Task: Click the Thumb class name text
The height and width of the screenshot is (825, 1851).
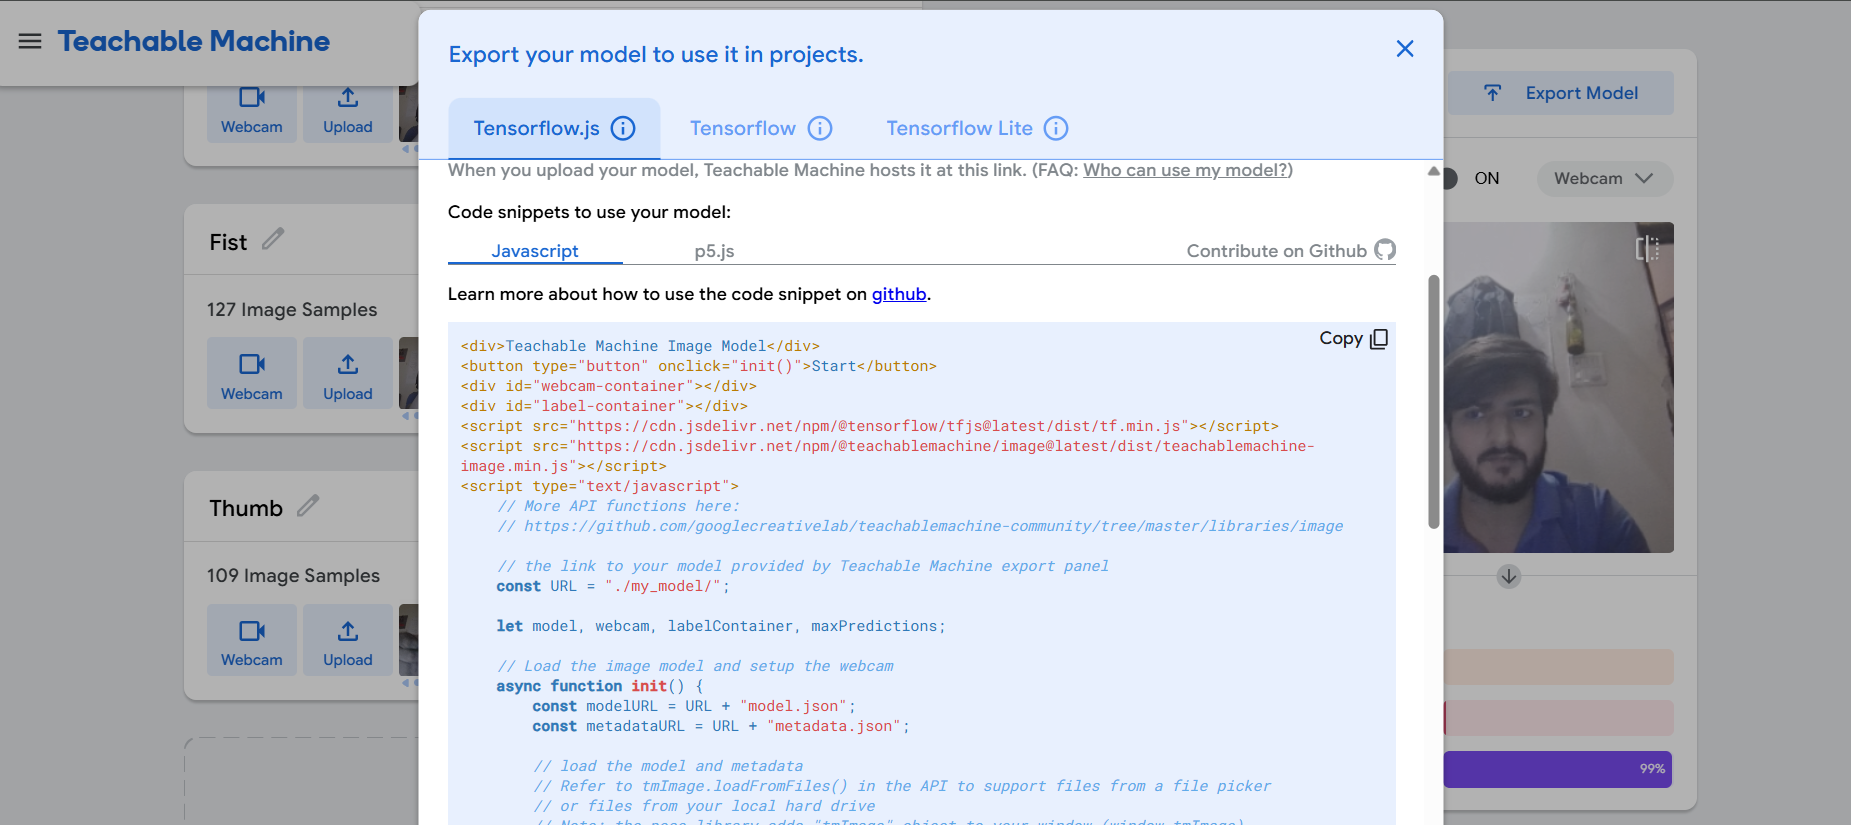Action: (x=246, y=508)
